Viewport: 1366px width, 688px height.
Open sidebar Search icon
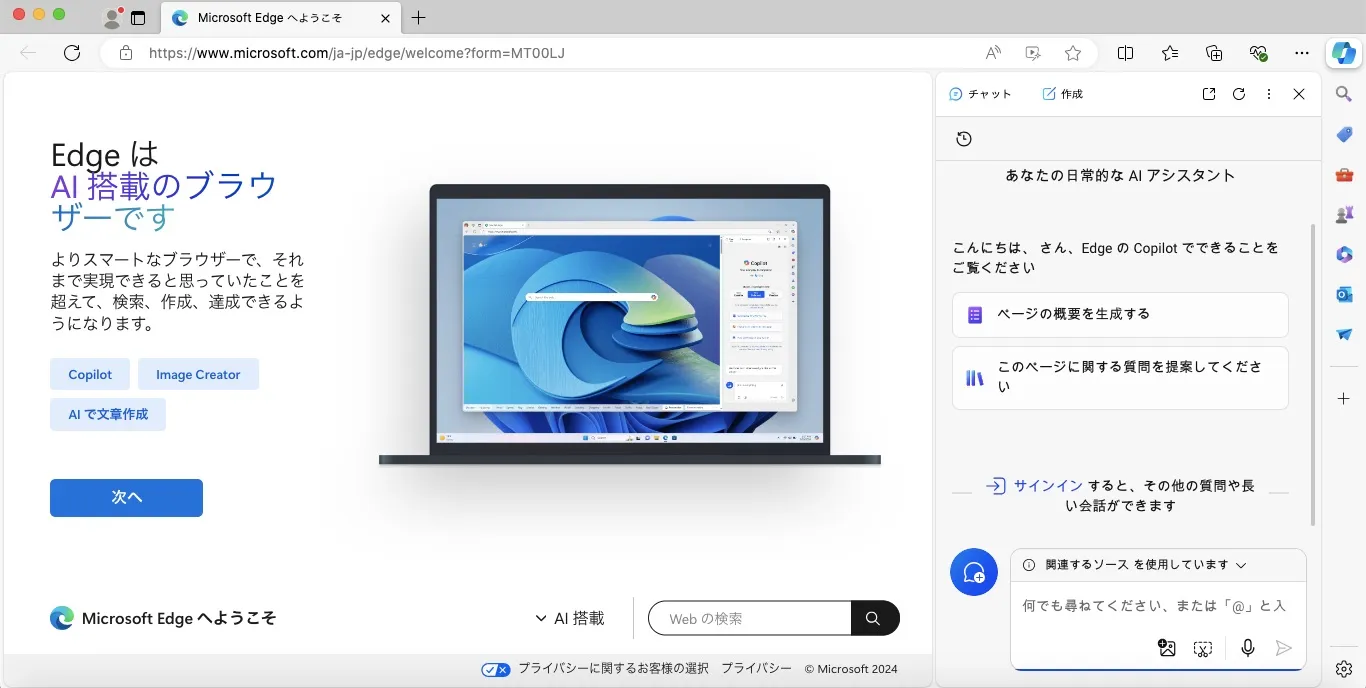tap(1344, 94)
